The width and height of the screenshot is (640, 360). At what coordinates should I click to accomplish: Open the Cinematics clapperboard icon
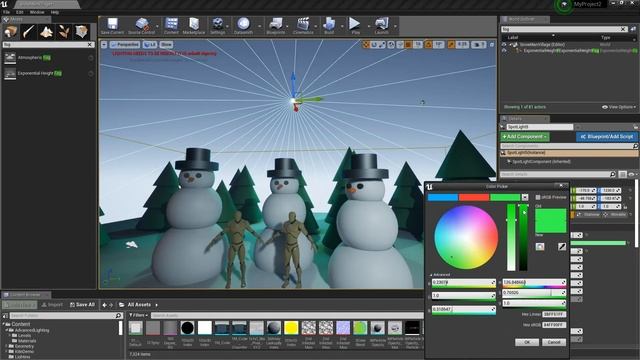pyautogui.click(x=303, y=26)
